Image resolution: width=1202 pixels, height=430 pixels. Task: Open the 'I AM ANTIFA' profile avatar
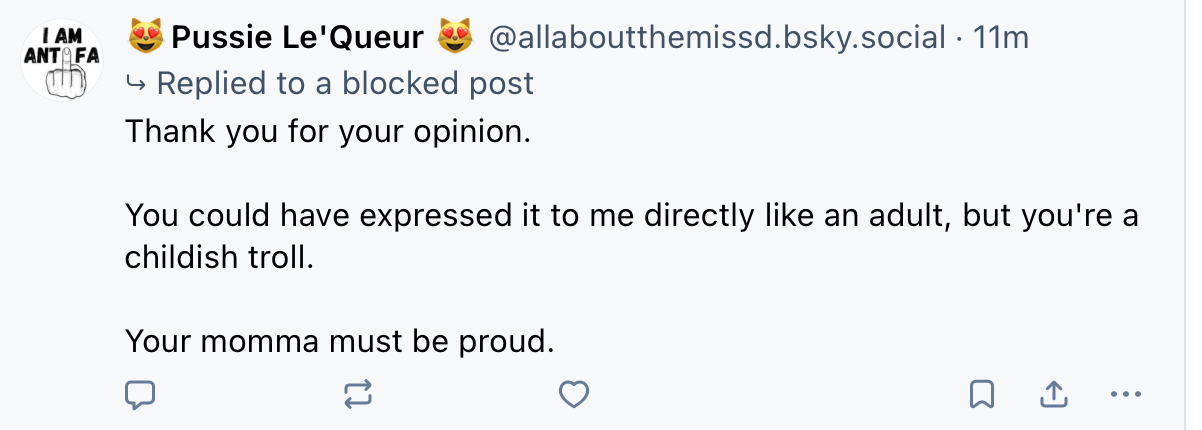pos(63,60)
